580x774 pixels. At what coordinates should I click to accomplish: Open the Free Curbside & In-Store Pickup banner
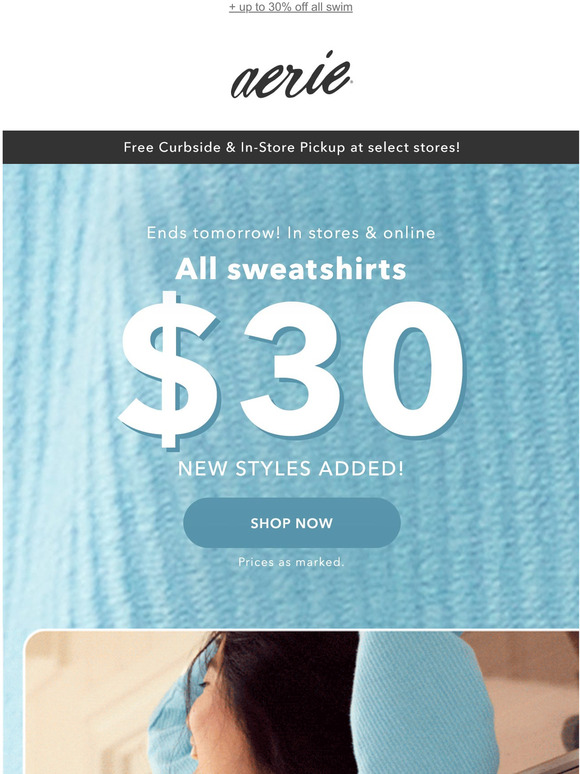pos(291,147)
